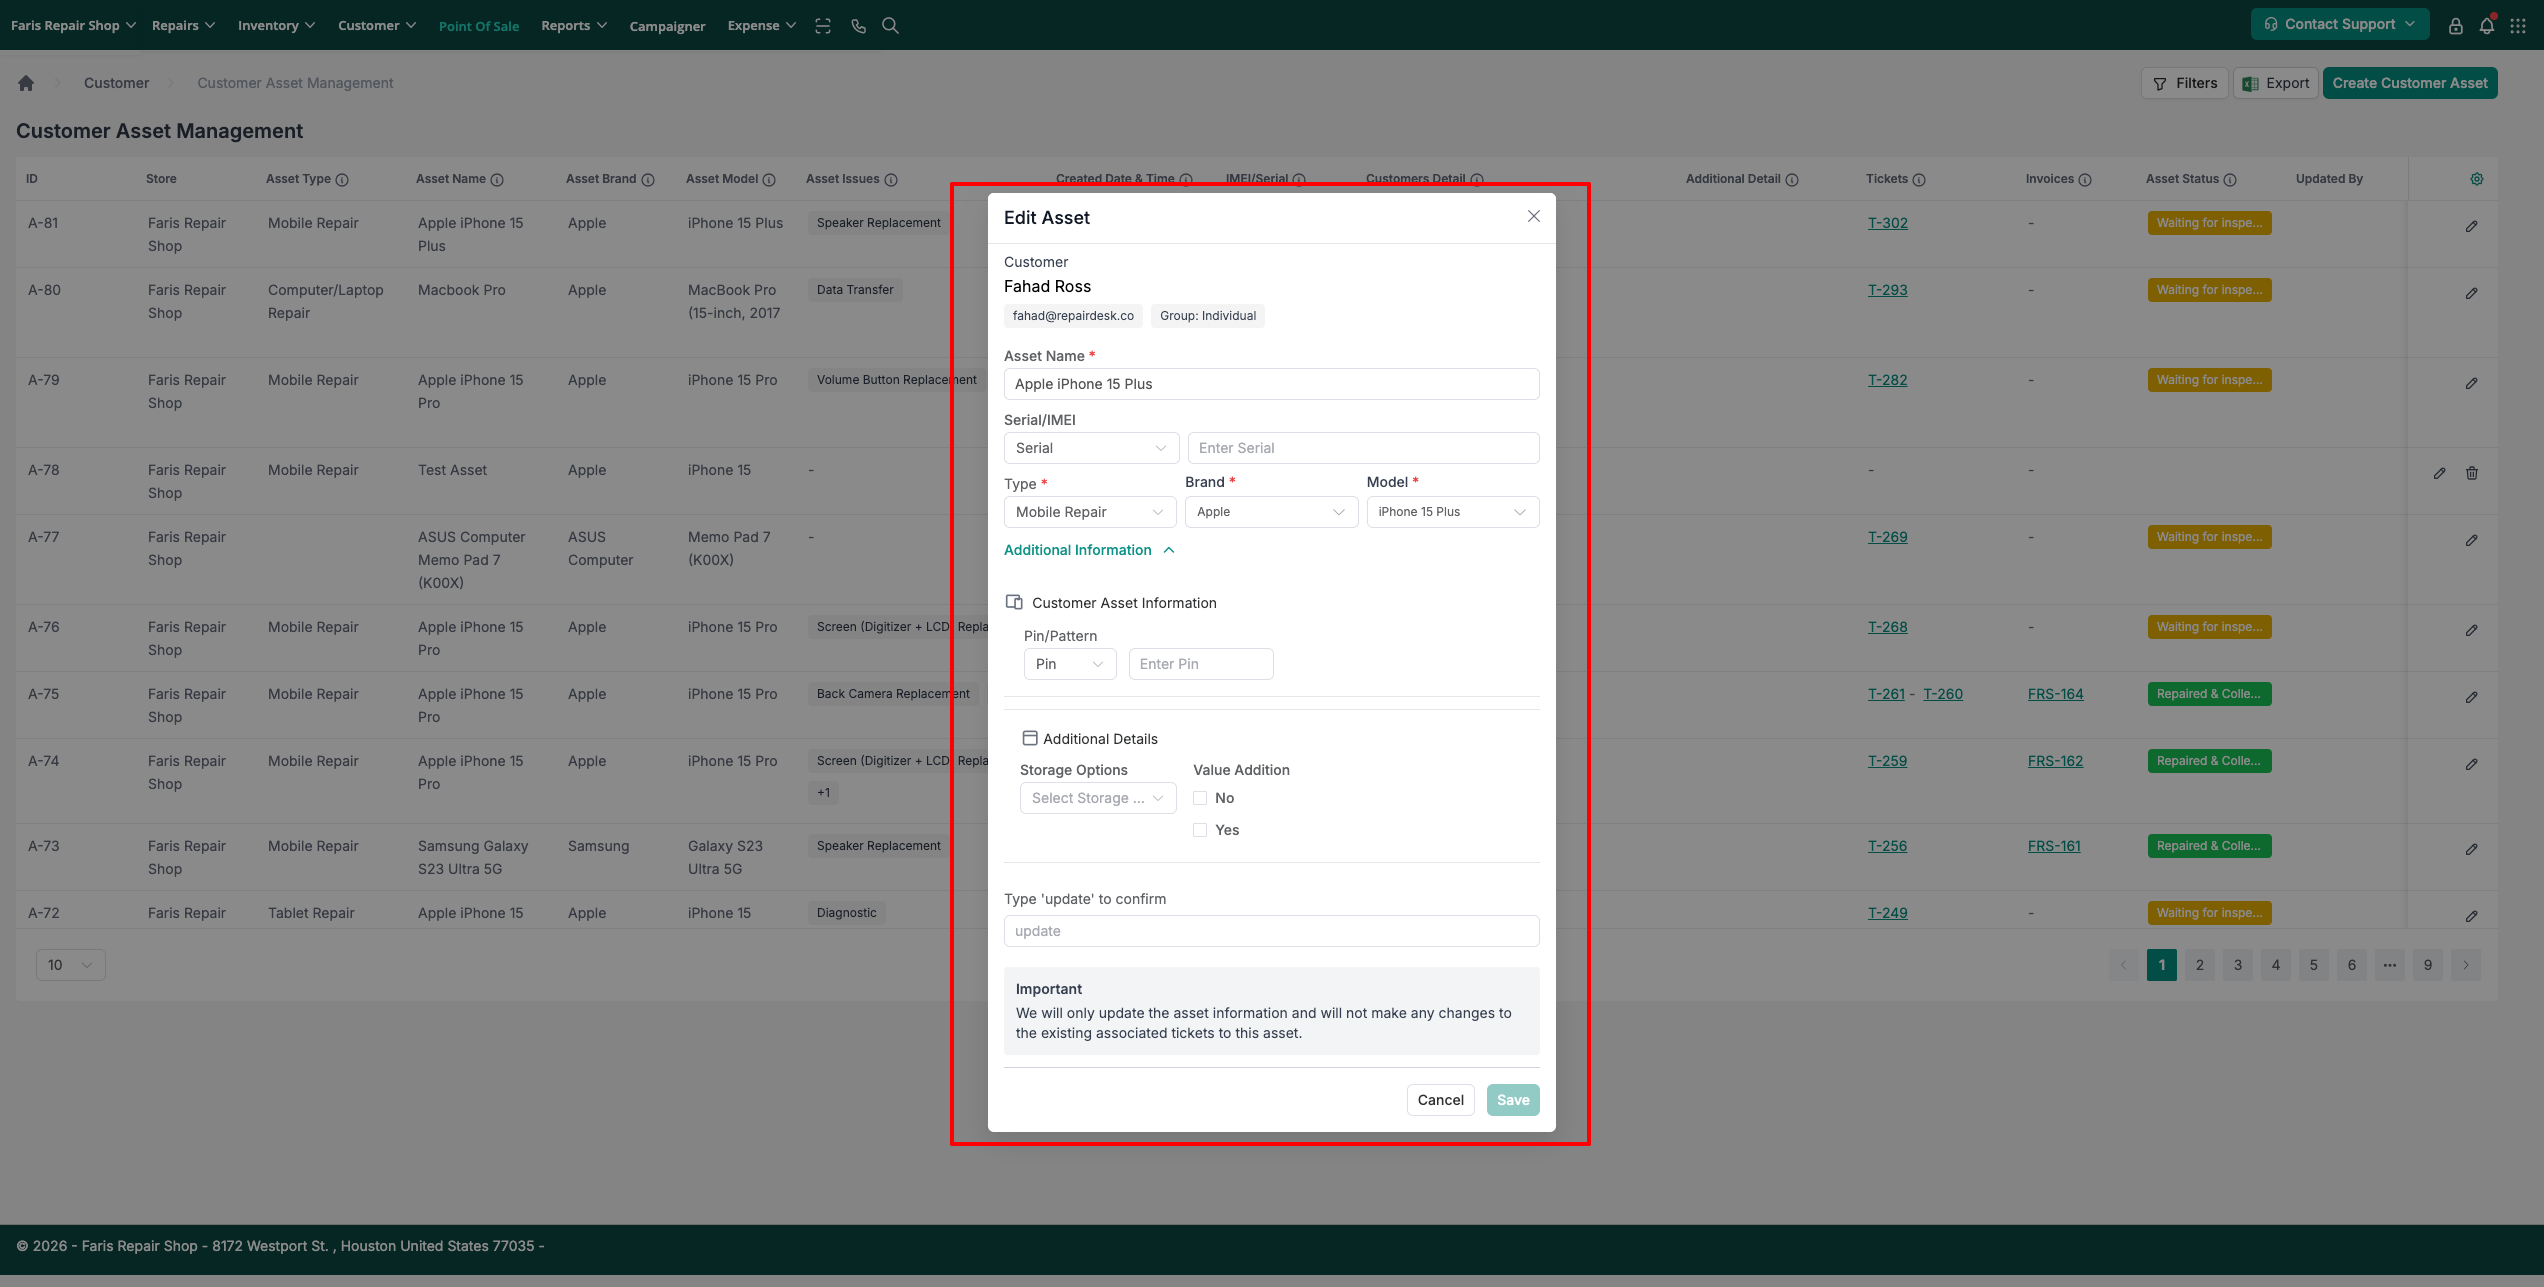Image resolution: width=2544 pixels, height=1287 pixels.
Task: Click the barcode scan icon in navbar
Action: [823, 26]
